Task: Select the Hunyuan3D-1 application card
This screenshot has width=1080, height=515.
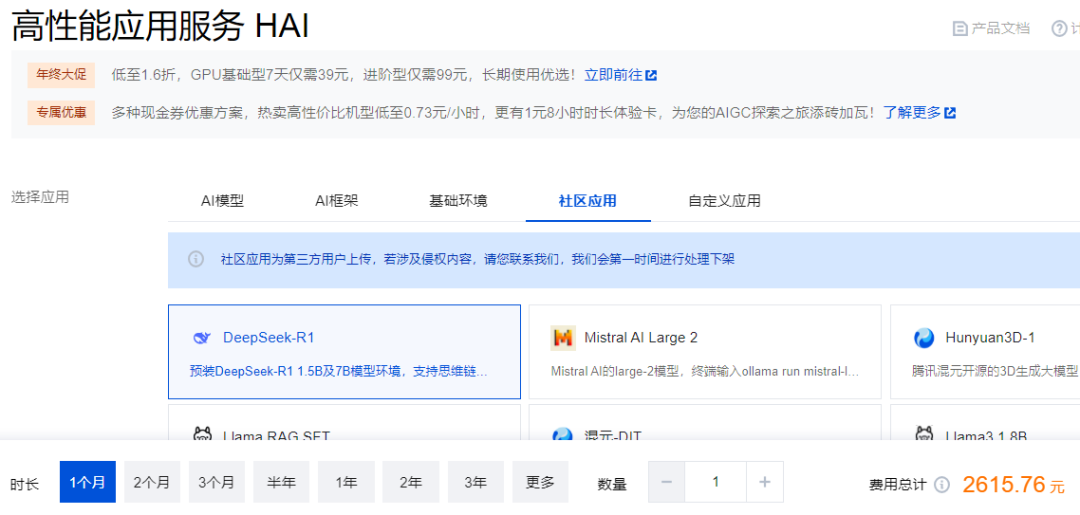Action: tap(985, 352)
